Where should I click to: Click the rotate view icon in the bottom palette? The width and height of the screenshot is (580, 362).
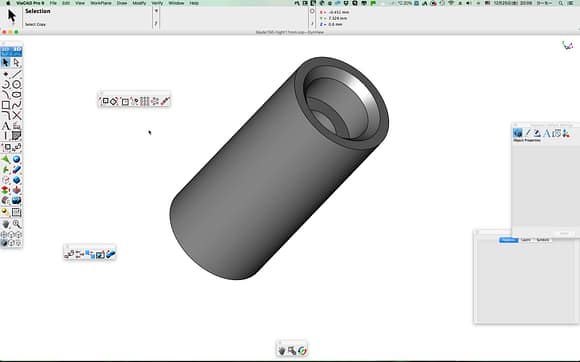coord(302,350)
